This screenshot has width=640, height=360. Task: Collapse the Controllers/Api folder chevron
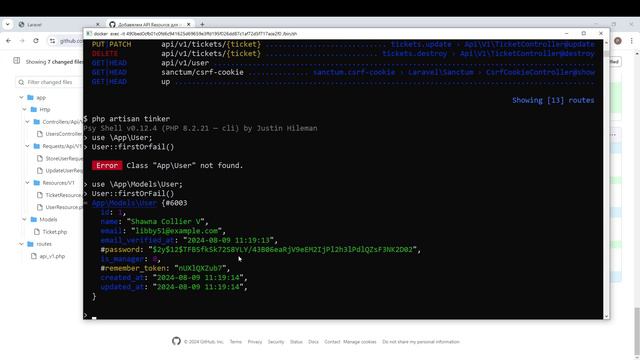[x=27, y=122]
